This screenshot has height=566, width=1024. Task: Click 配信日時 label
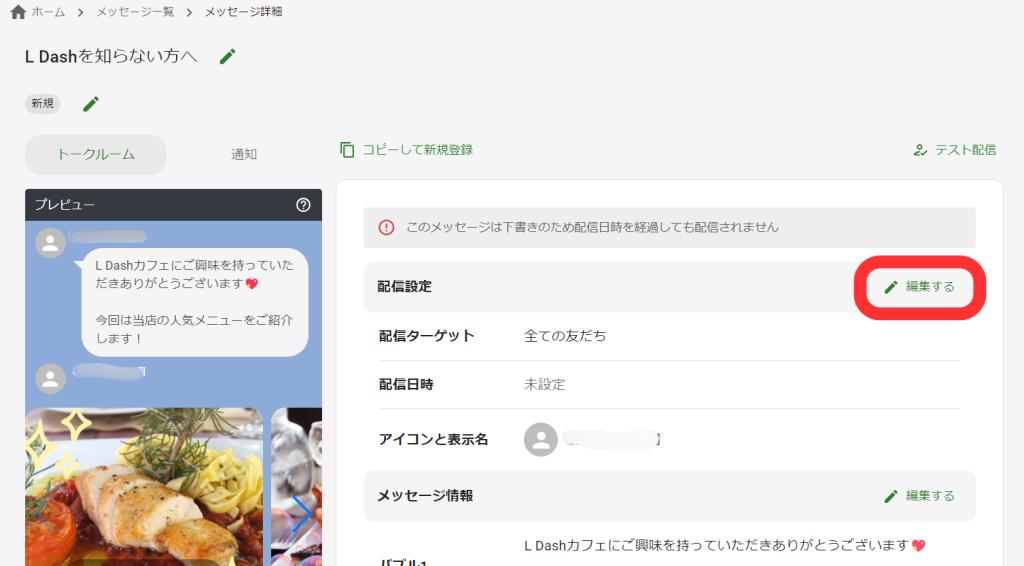[406, 385]
